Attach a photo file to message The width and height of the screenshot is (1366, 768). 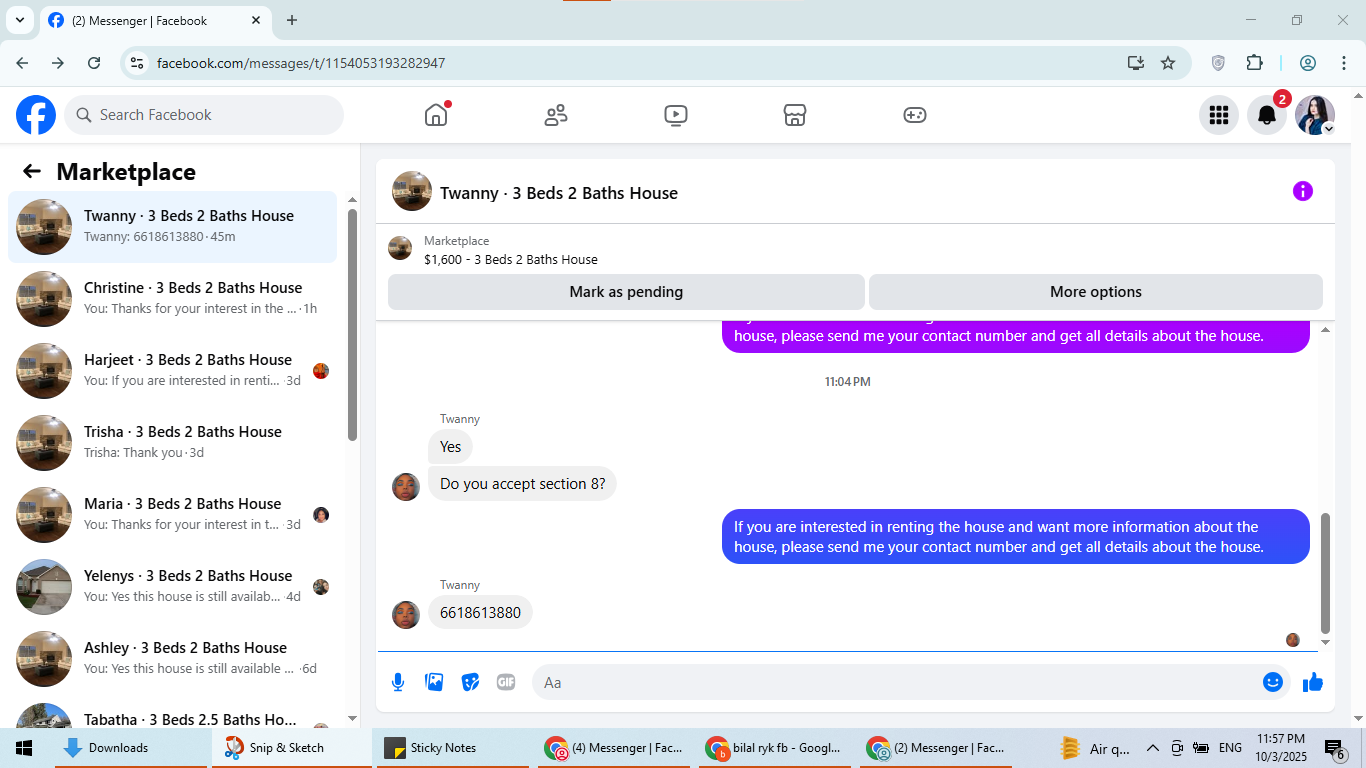click(434, 682)
